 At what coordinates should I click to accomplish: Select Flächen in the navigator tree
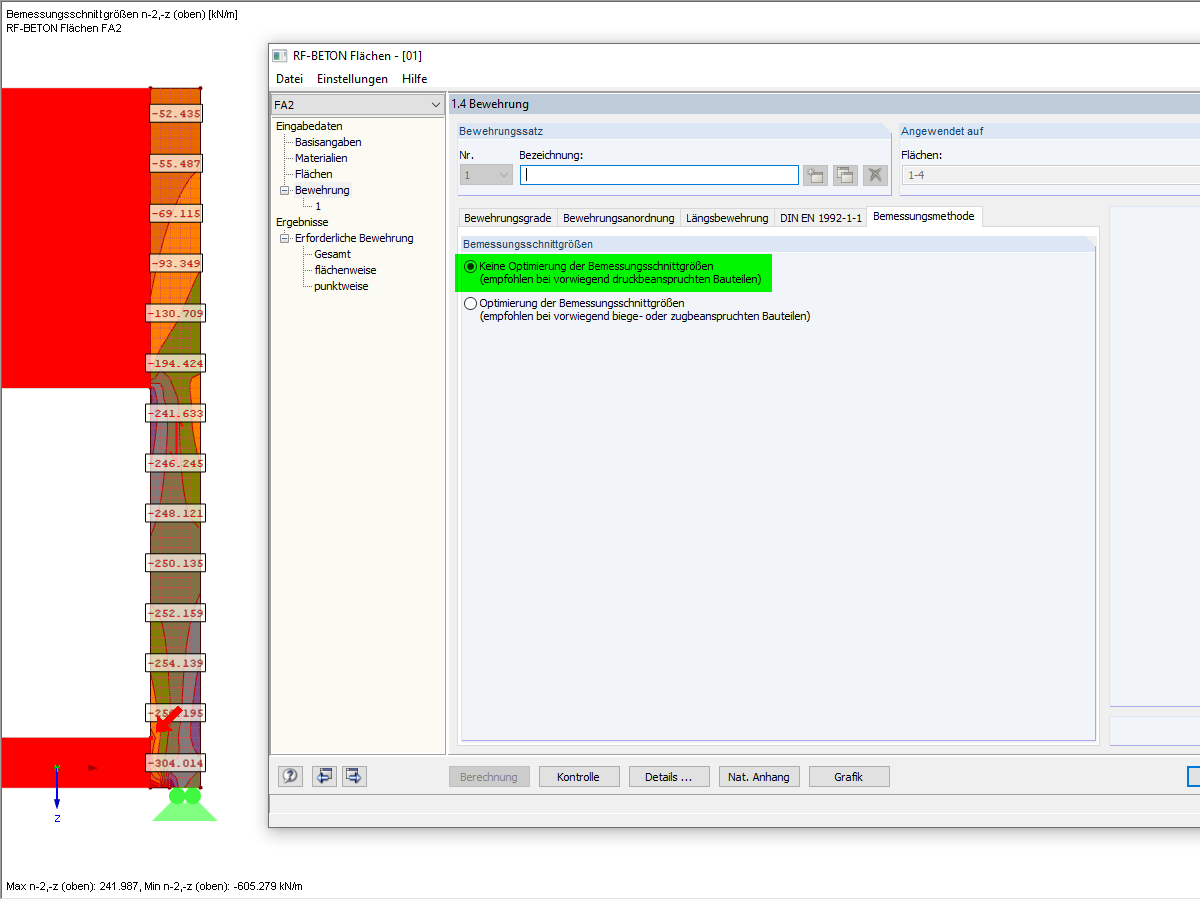[x=314, y=174]
